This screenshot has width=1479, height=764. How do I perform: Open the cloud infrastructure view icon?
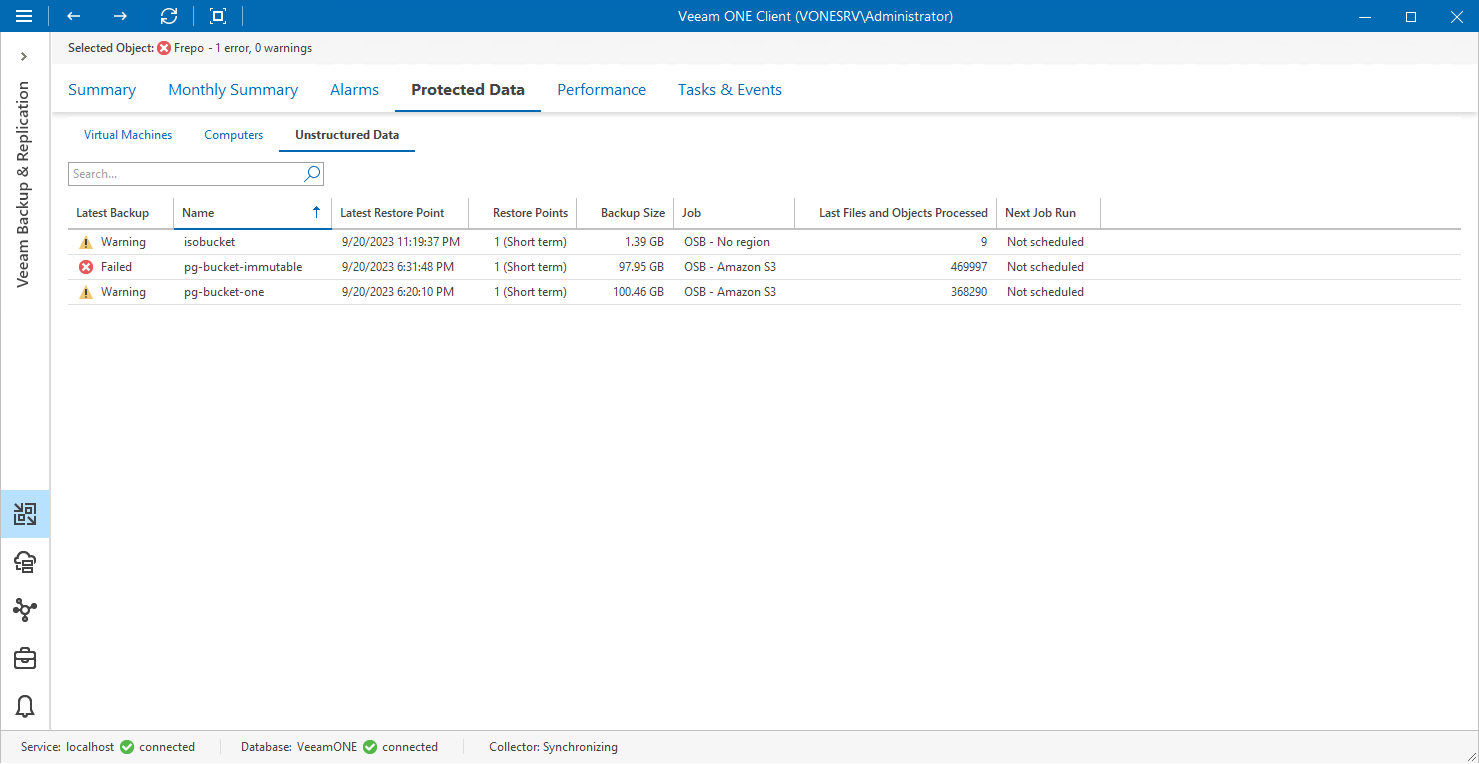click(x=25, y=562)
